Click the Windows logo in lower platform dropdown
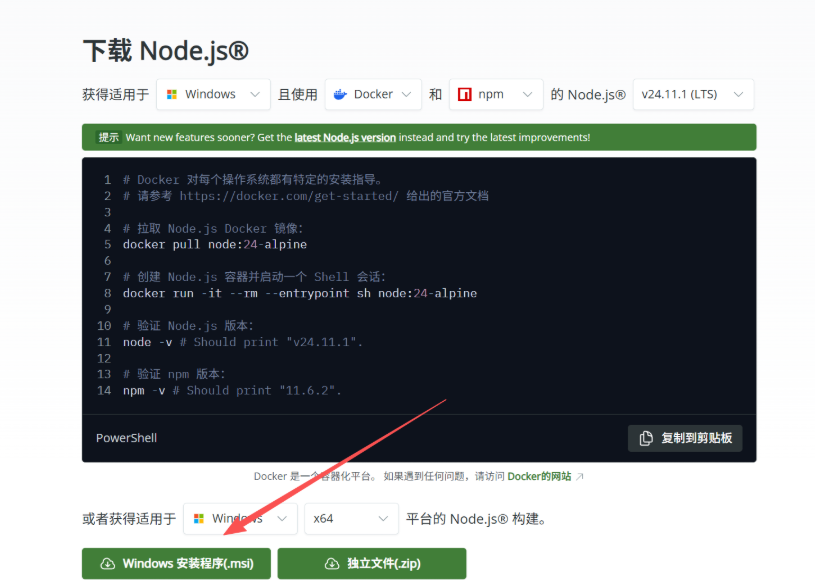Screen dimensions: 815x580 click(x=199, y=519)
